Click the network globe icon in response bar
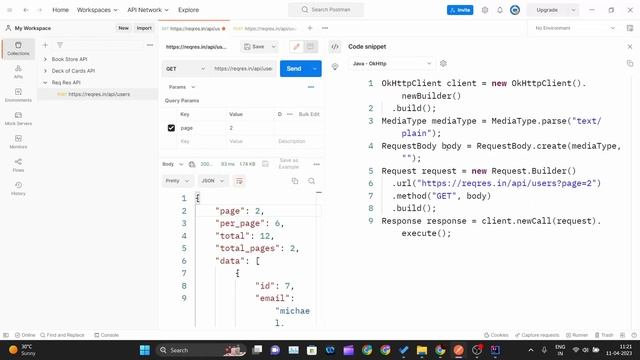Viewport: 640px width, 360px height. pos(192,164)
